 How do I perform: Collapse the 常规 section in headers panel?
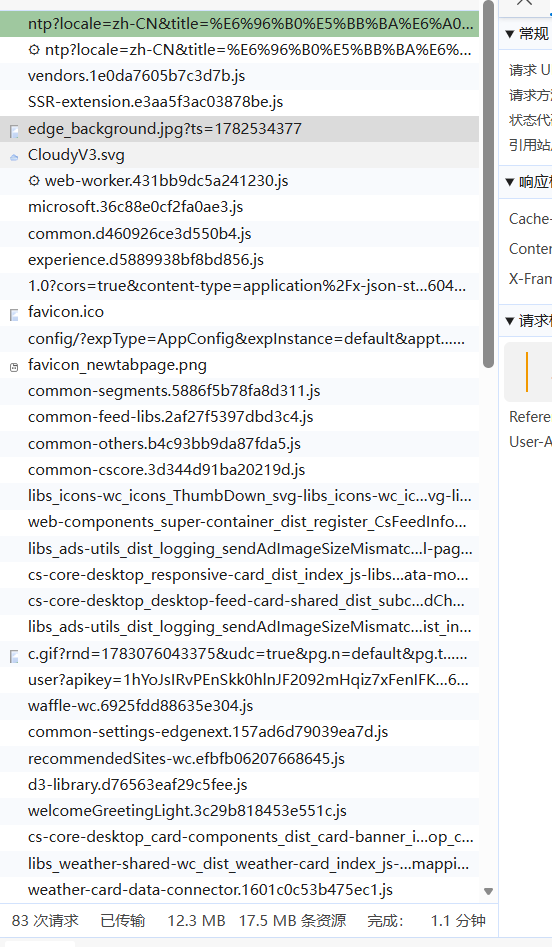510,34
